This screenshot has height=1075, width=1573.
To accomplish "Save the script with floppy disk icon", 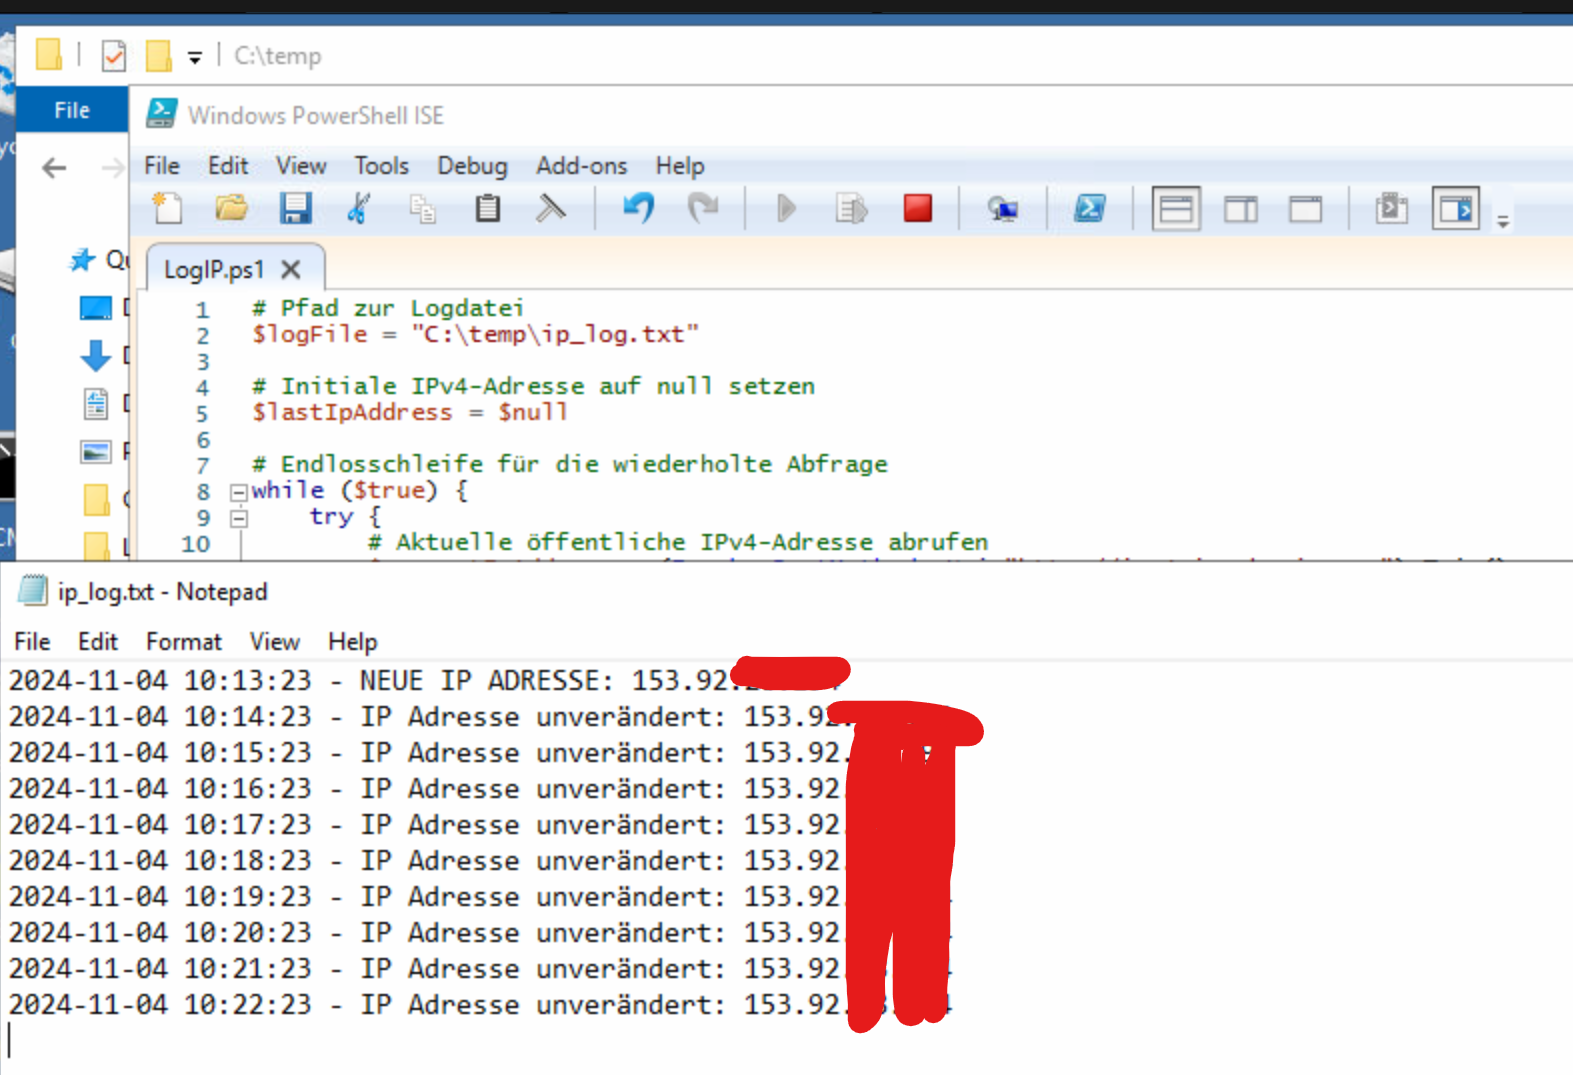I will pos(295,208).
